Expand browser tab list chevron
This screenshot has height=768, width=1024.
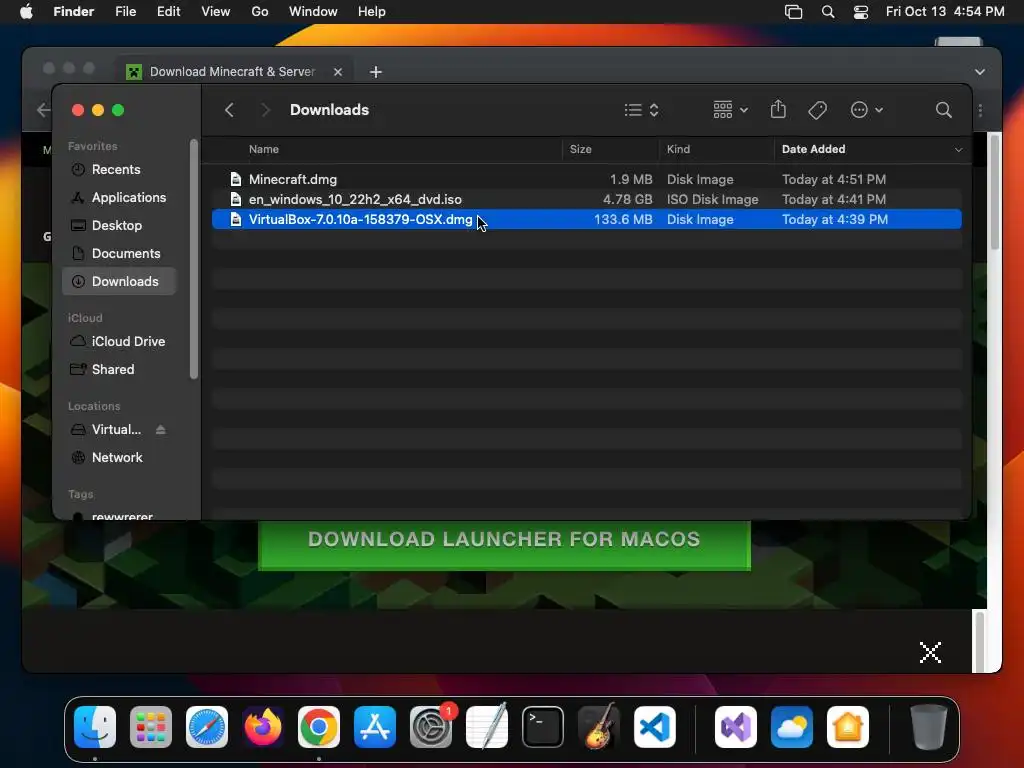pyautogui.click(x=980, y=72)
